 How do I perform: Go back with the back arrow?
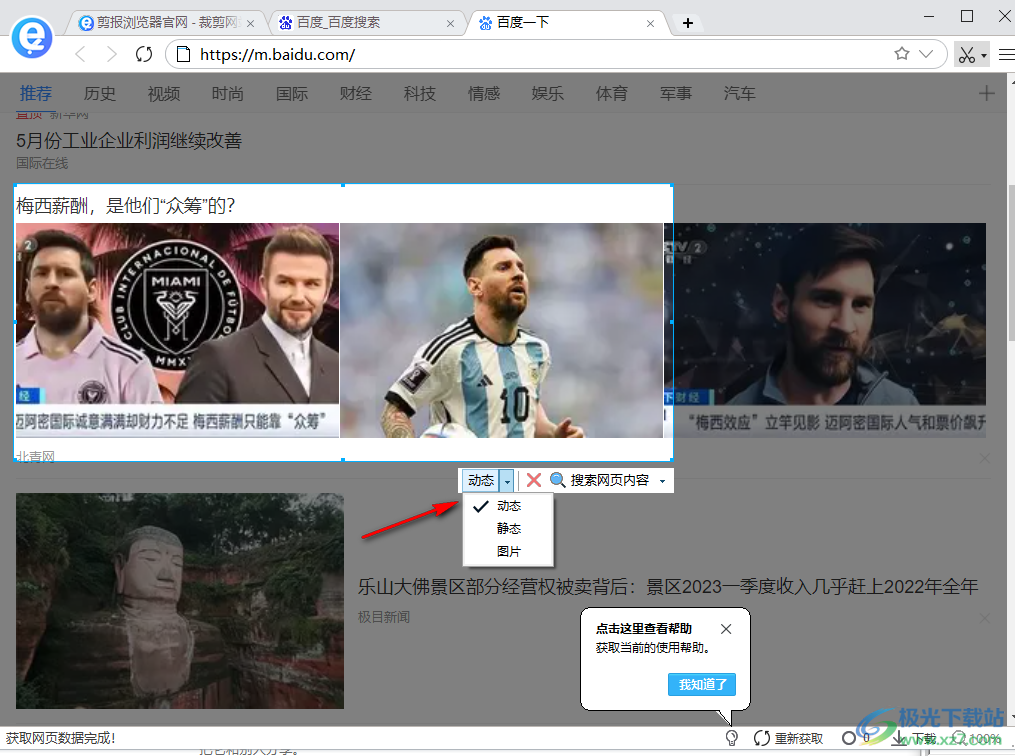(x=80, y=54)
